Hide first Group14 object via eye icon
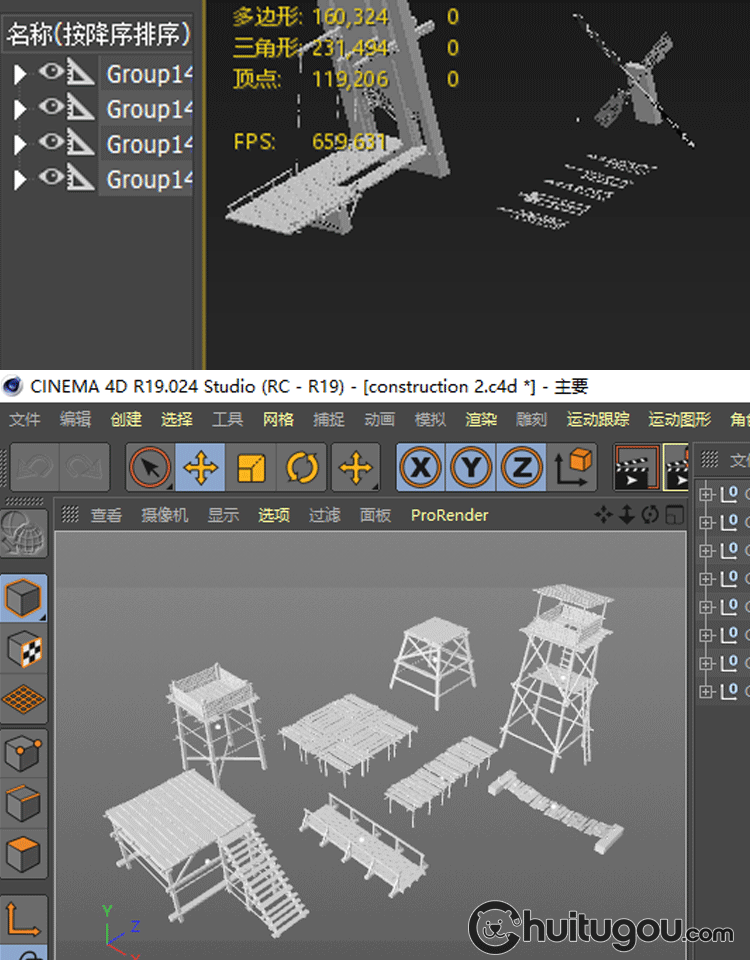 point(50,72)
